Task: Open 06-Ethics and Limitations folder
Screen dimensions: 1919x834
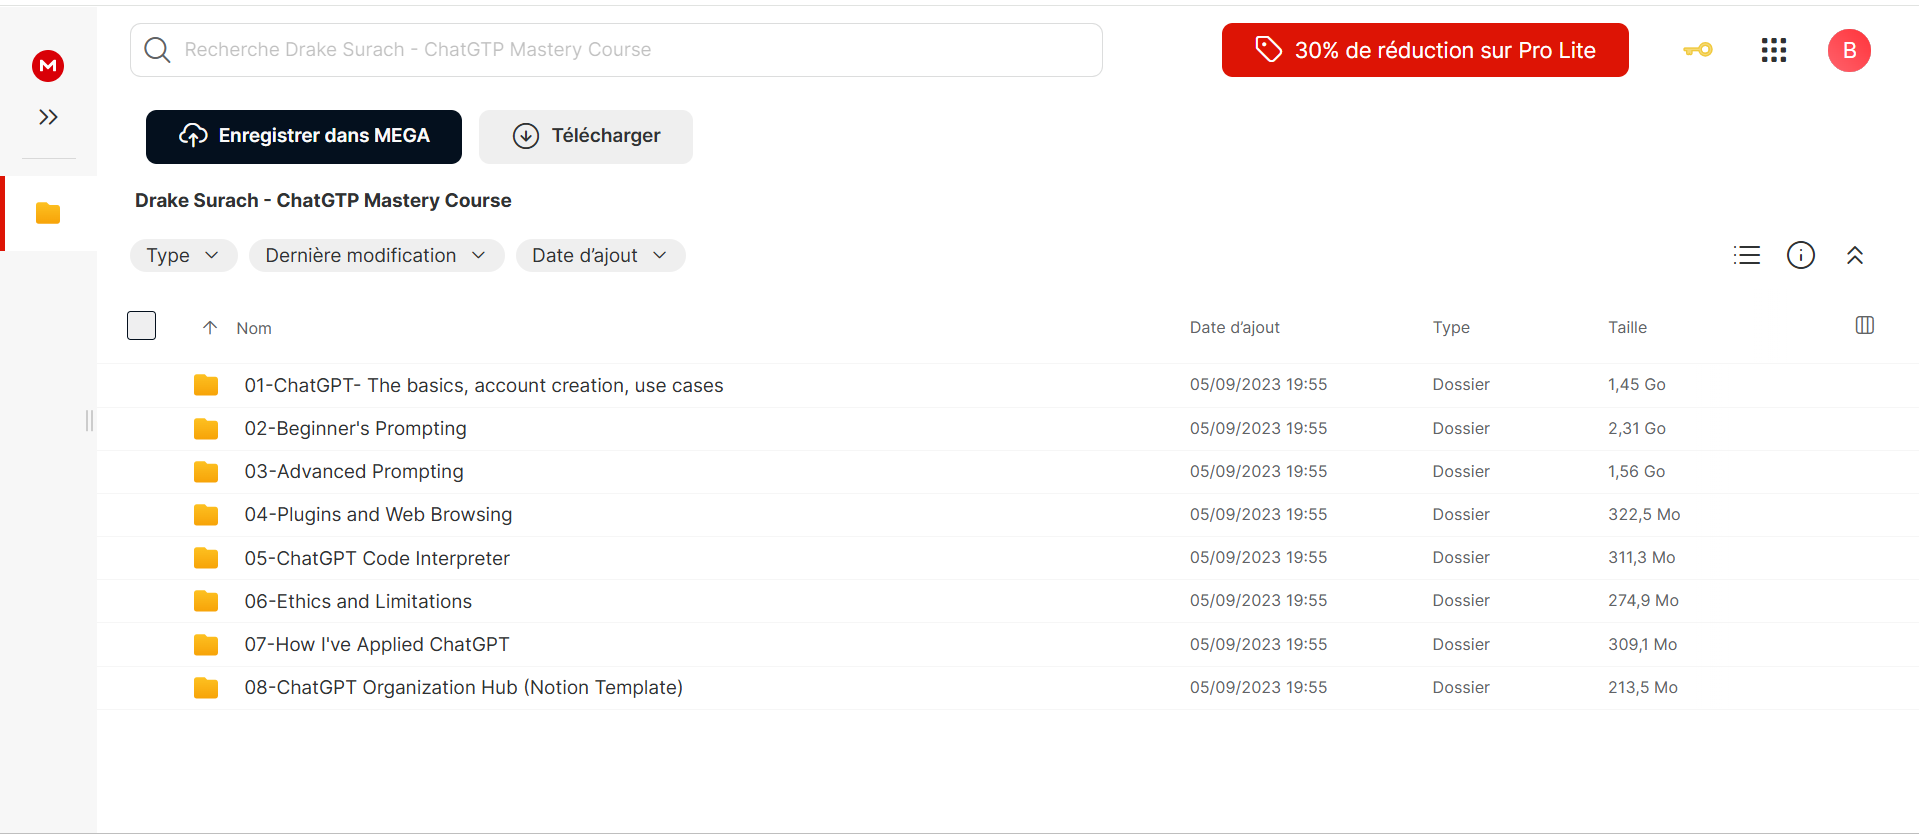Action: [358, 601]
